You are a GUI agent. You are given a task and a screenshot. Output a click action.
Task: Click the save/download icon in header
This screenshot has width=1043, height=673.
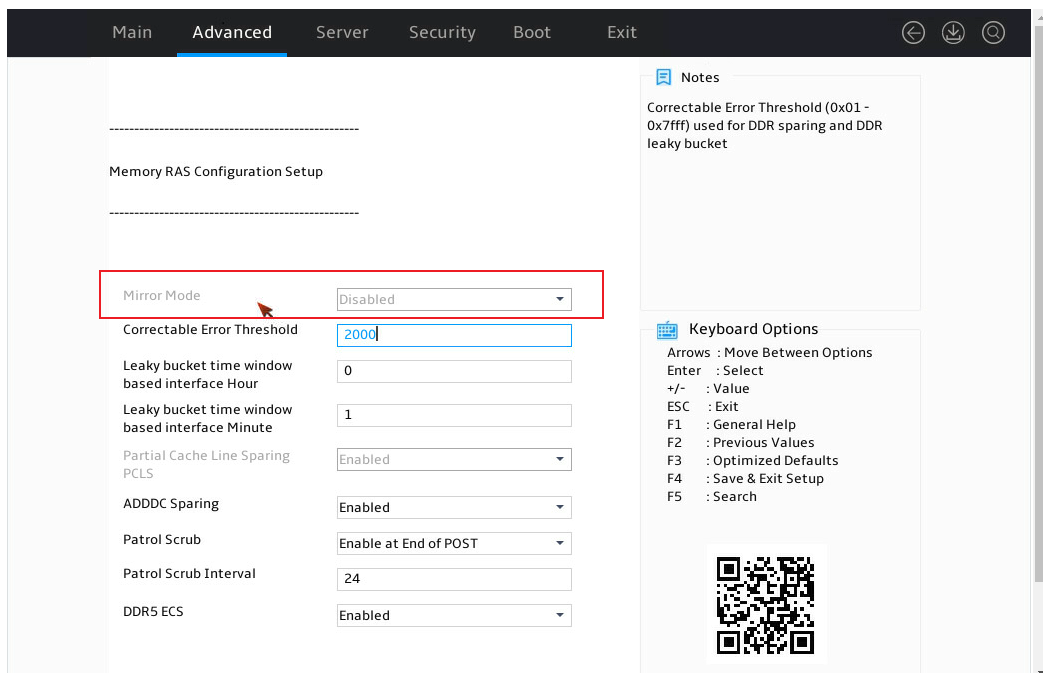pos(953,33)
